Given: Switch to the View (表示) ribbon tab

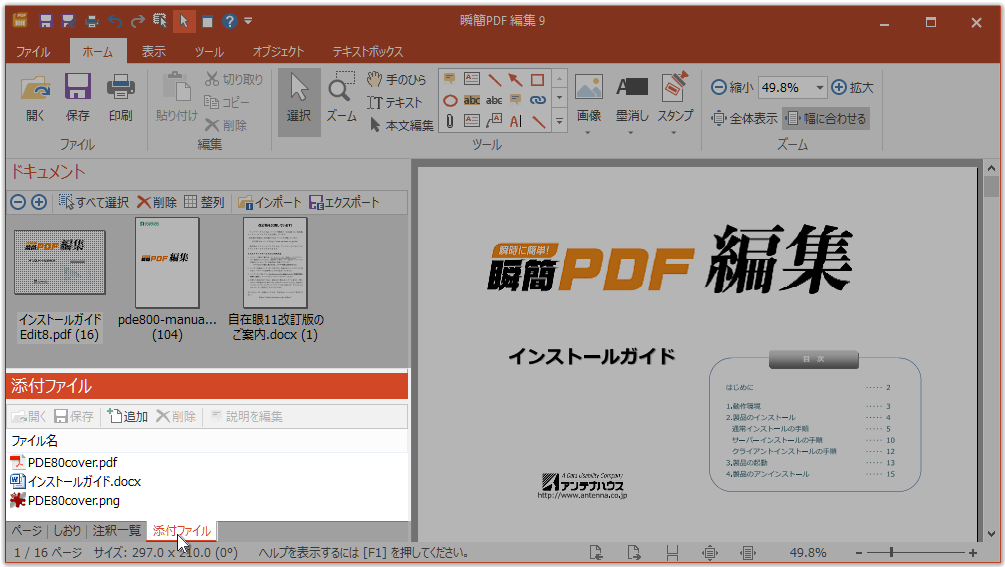Looking at the screenshot, I should (x=154, y=52).
